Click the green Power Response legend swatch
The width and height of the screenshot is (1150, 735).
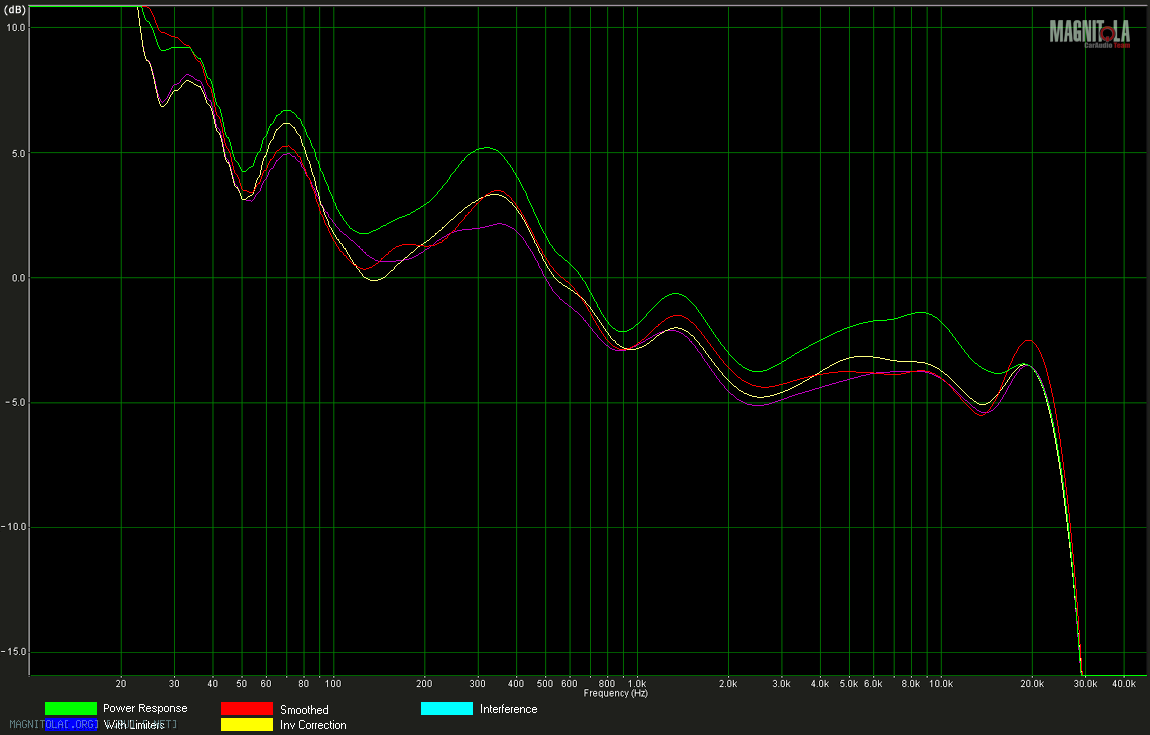pyautogui.click(x=70, y=708)
